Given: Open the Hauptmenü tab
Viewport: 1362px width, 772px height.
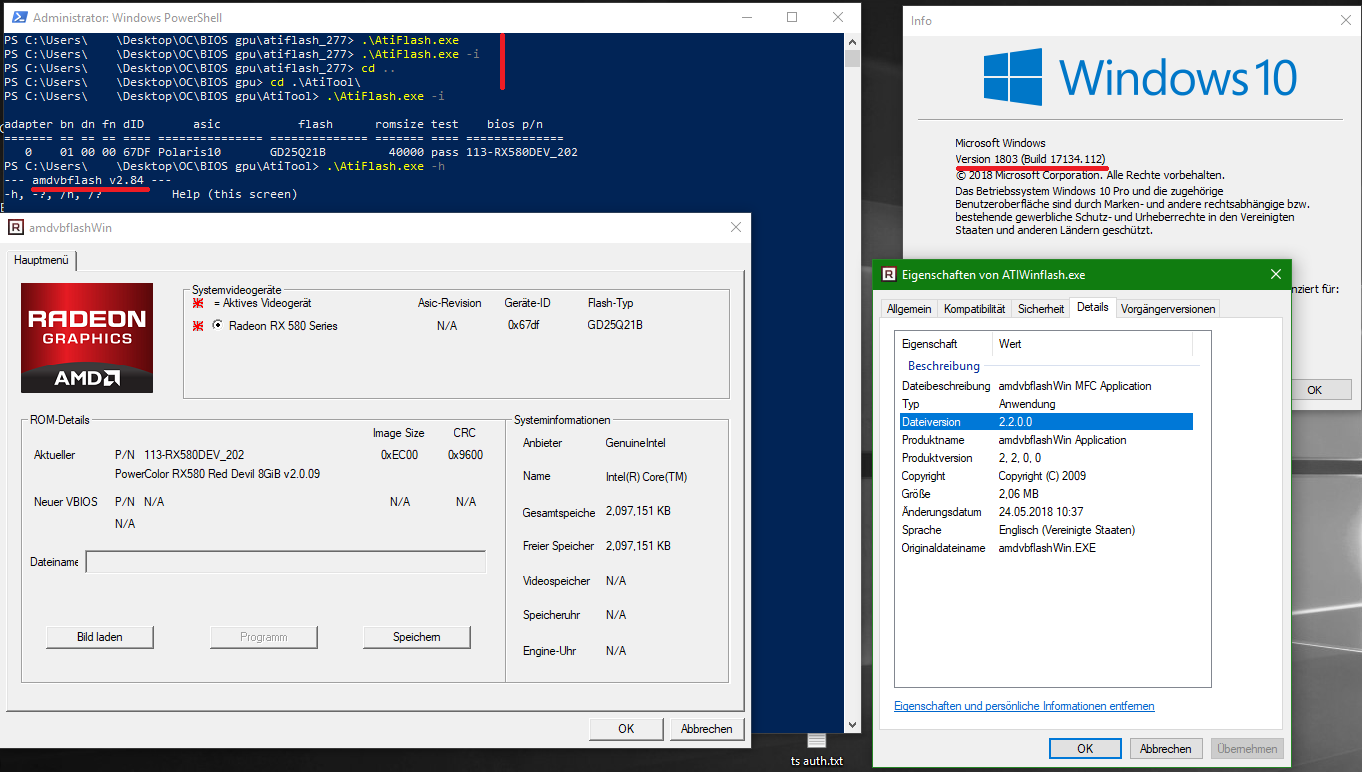Looking at the screenshot, I should (x=42, y=259).
